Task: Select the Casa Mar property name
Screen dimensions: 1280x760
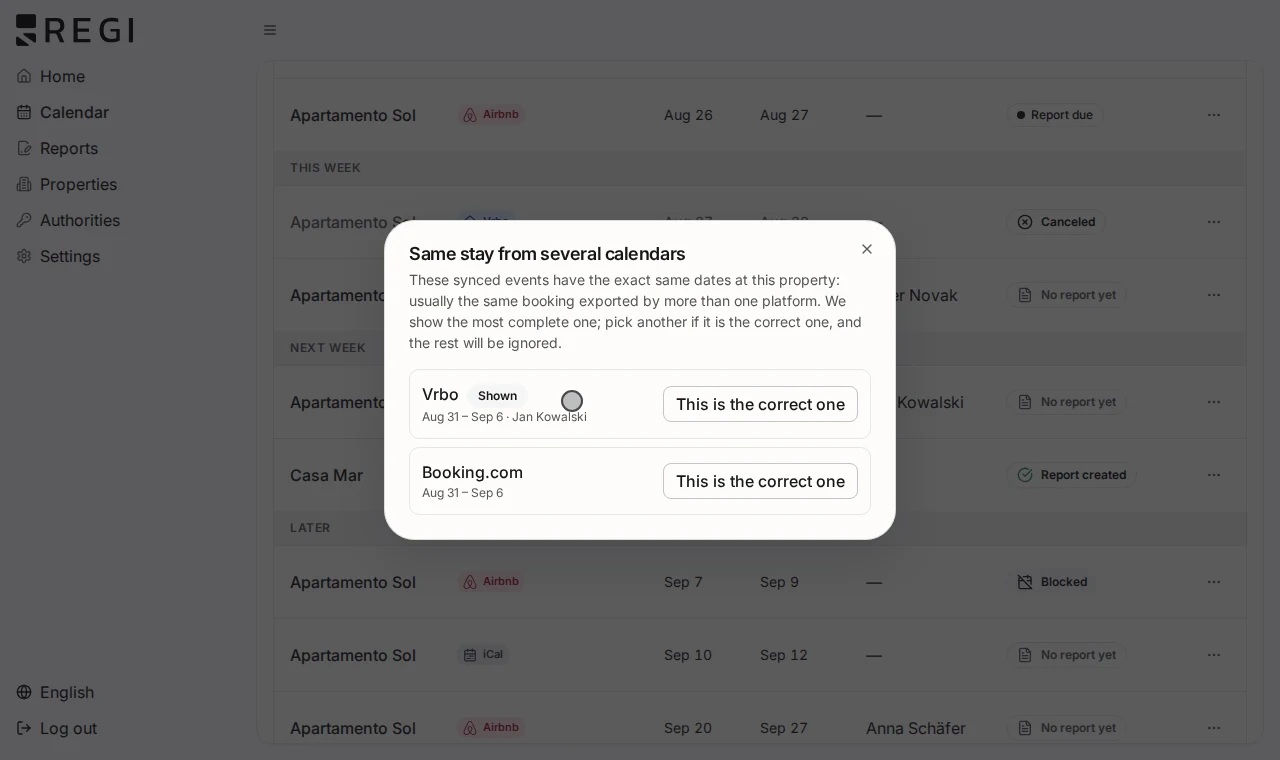Action: pos(326,475)
